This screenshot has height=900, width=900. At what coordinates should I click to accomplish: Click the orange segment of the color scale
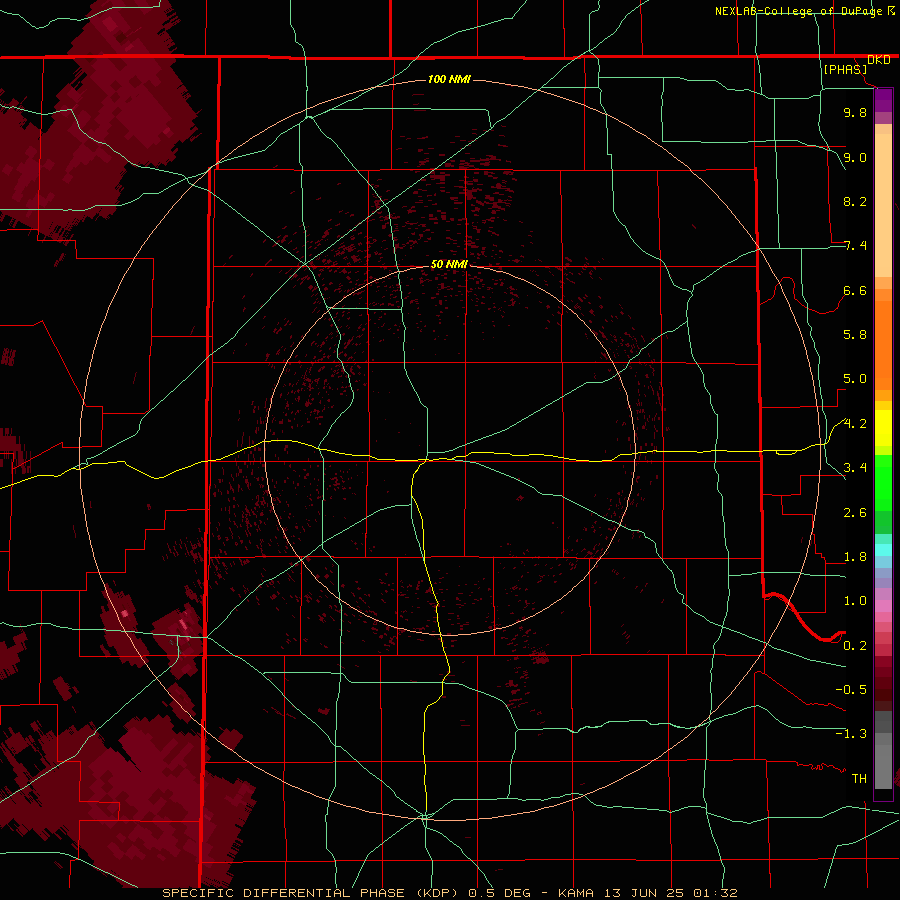click(883, 344)
